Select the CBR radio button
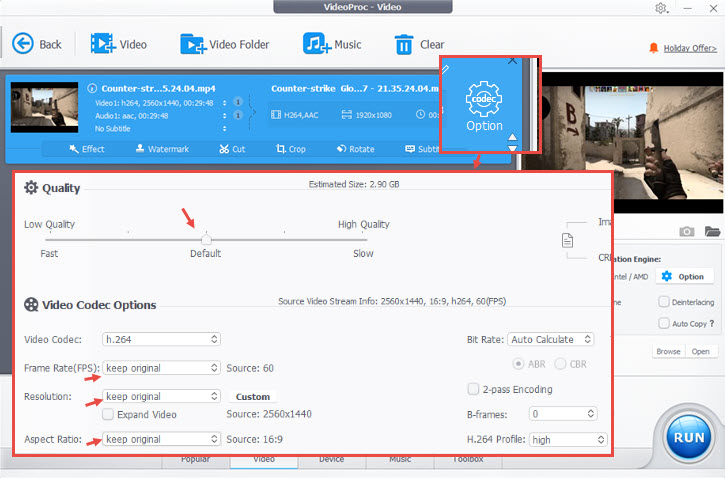Screen dimensions: 725x478 (x=560, y=364)
